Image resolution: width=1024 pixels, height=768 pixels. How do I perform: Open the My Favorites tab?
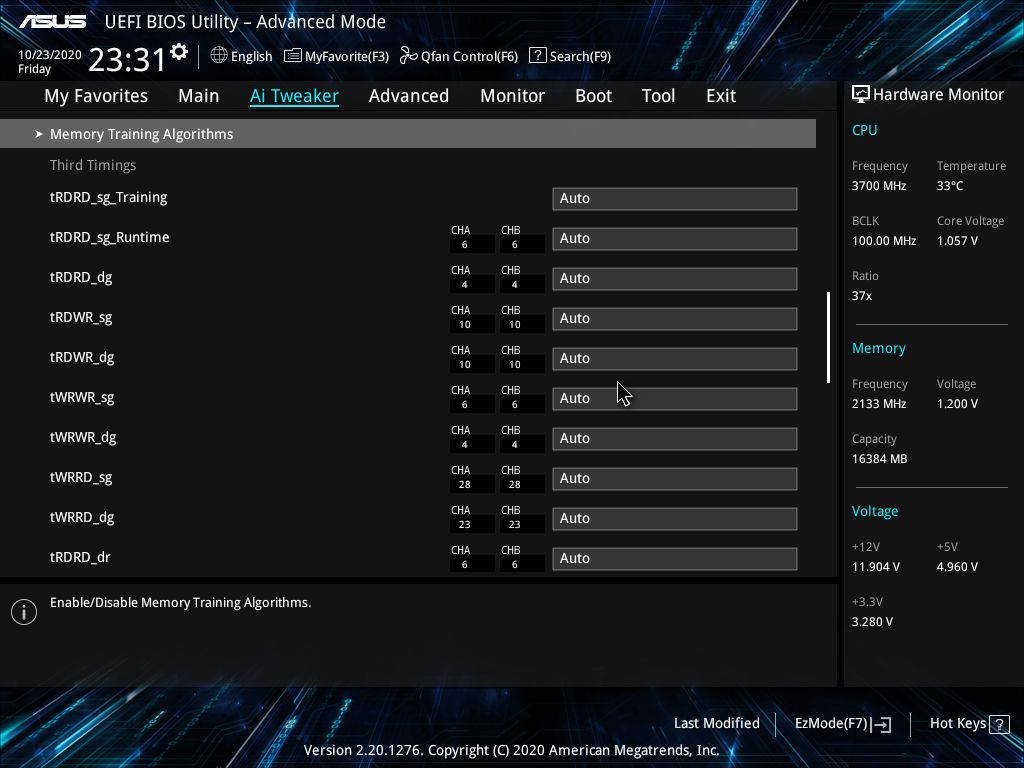pos(96,96)
